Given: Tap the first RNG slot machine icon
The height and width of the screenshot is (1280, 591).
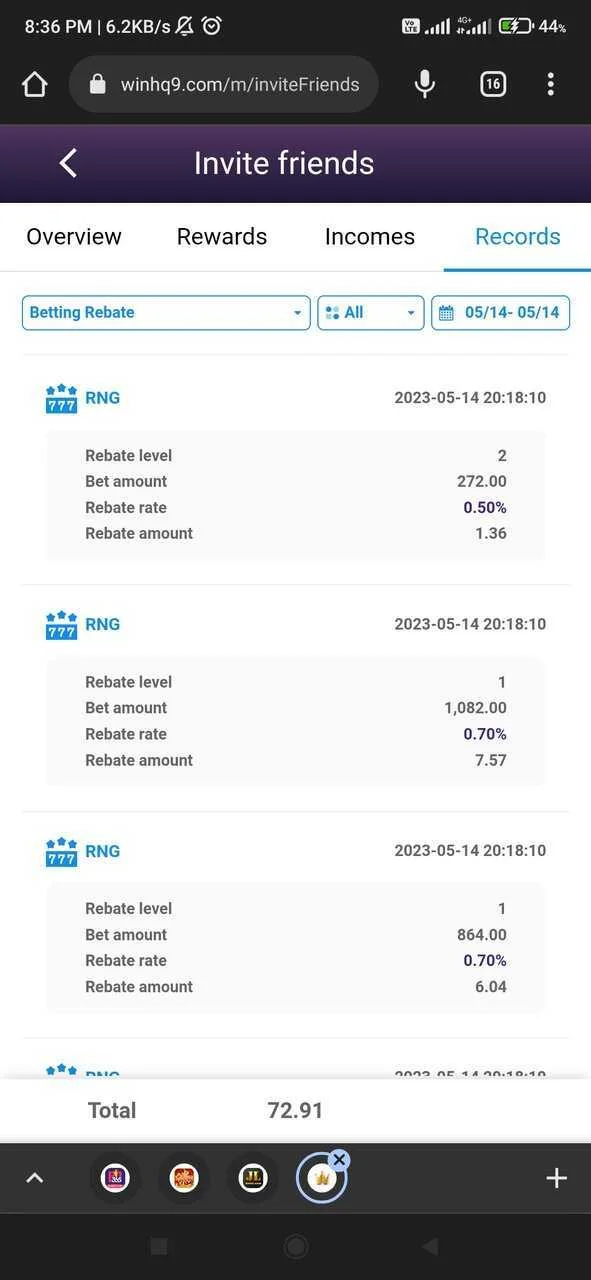Looking at the screenshot, I should coord(61,398).
